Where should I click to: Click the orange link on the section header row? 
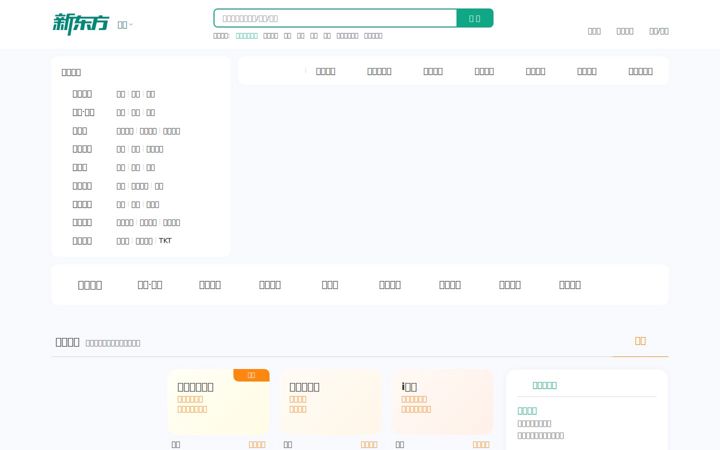[x=640, y=341]
